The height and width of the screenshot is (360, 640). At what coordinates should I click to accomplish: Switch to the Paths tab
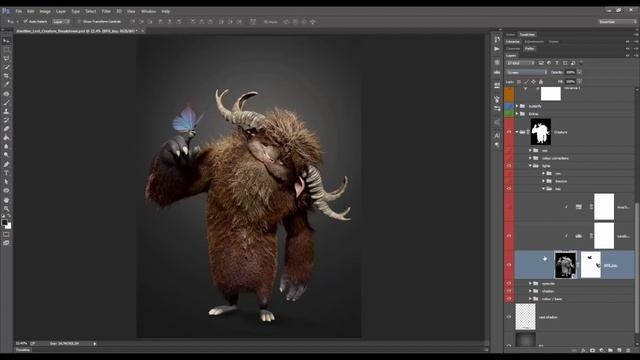click(x=529, y=49)
